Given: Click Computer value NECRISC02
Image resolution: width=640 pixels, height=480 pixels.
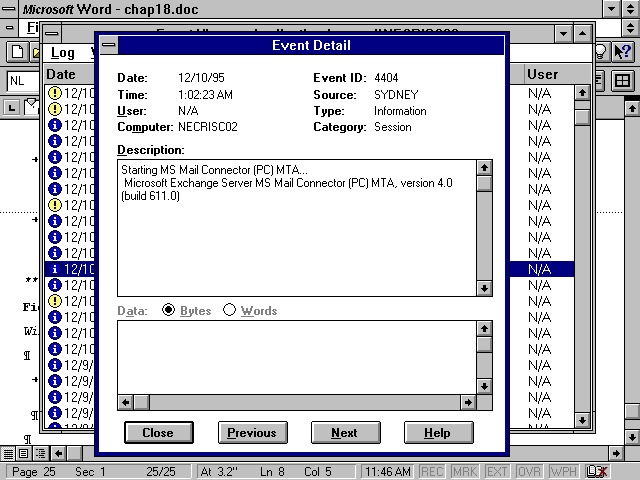Looking at the screenshot, I should coord(208,127).
